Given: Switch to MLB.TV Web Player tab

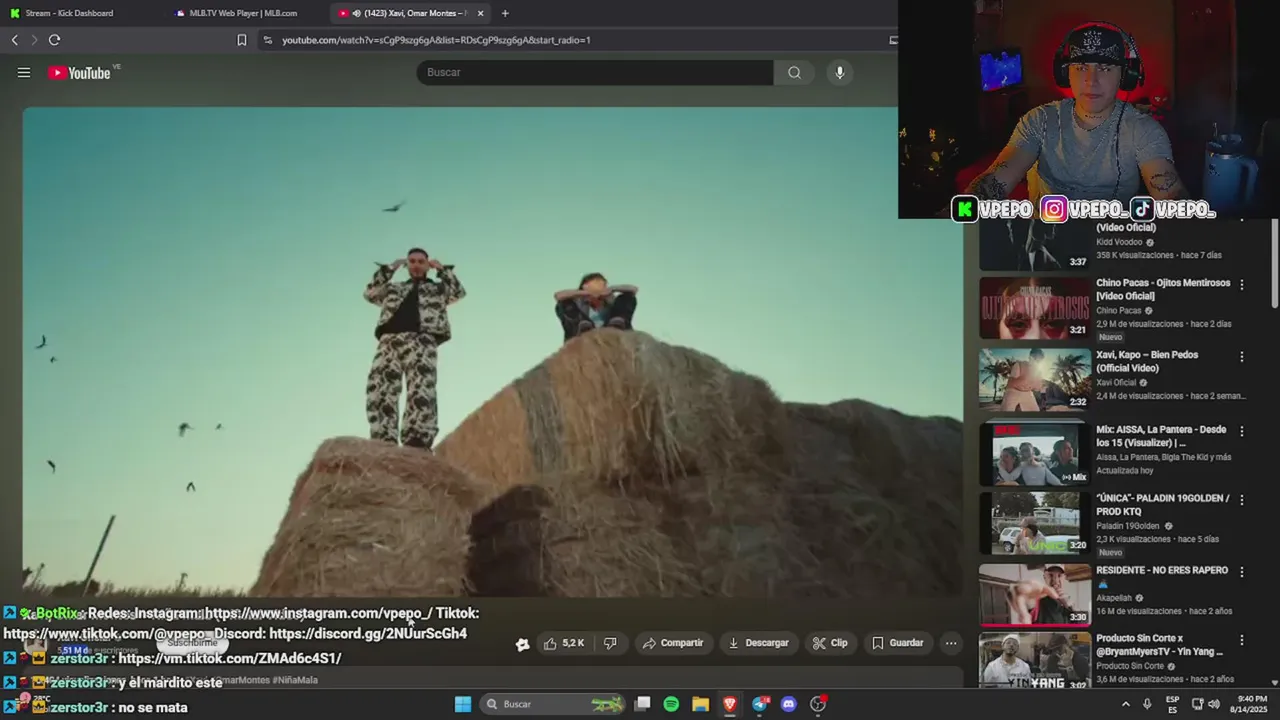Looking at the screenshot, I should pyautogui.click(x=243, y=13).
